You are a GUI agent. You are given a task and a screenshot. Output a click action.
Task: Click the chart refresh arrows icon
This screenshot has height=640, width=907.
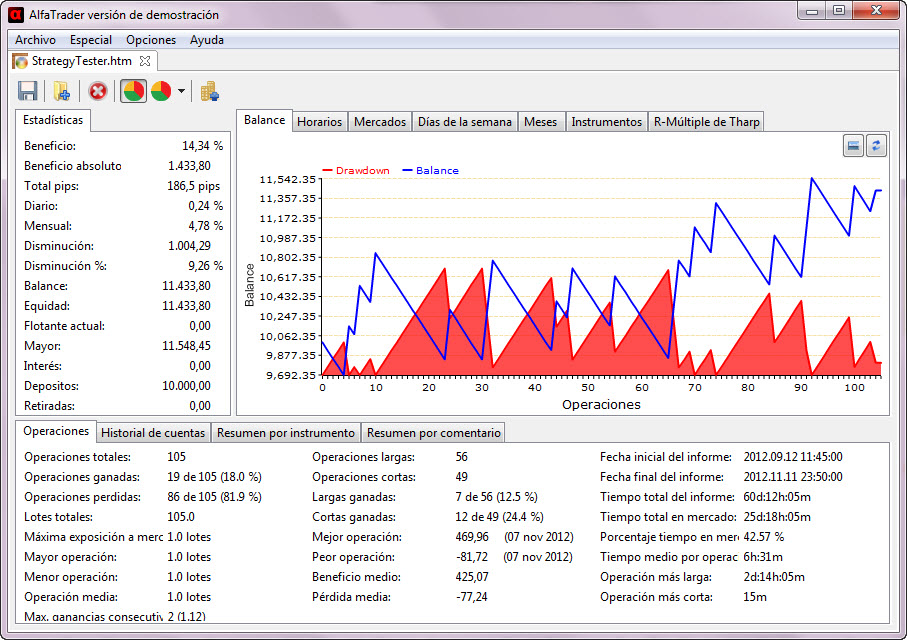click(876, 146)
